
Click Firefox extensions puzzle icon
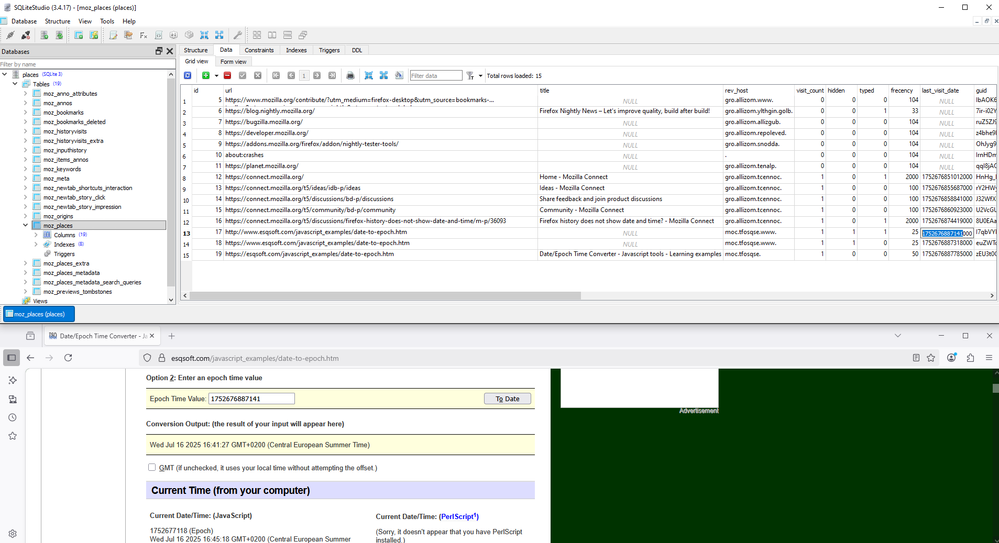(970, 358)
